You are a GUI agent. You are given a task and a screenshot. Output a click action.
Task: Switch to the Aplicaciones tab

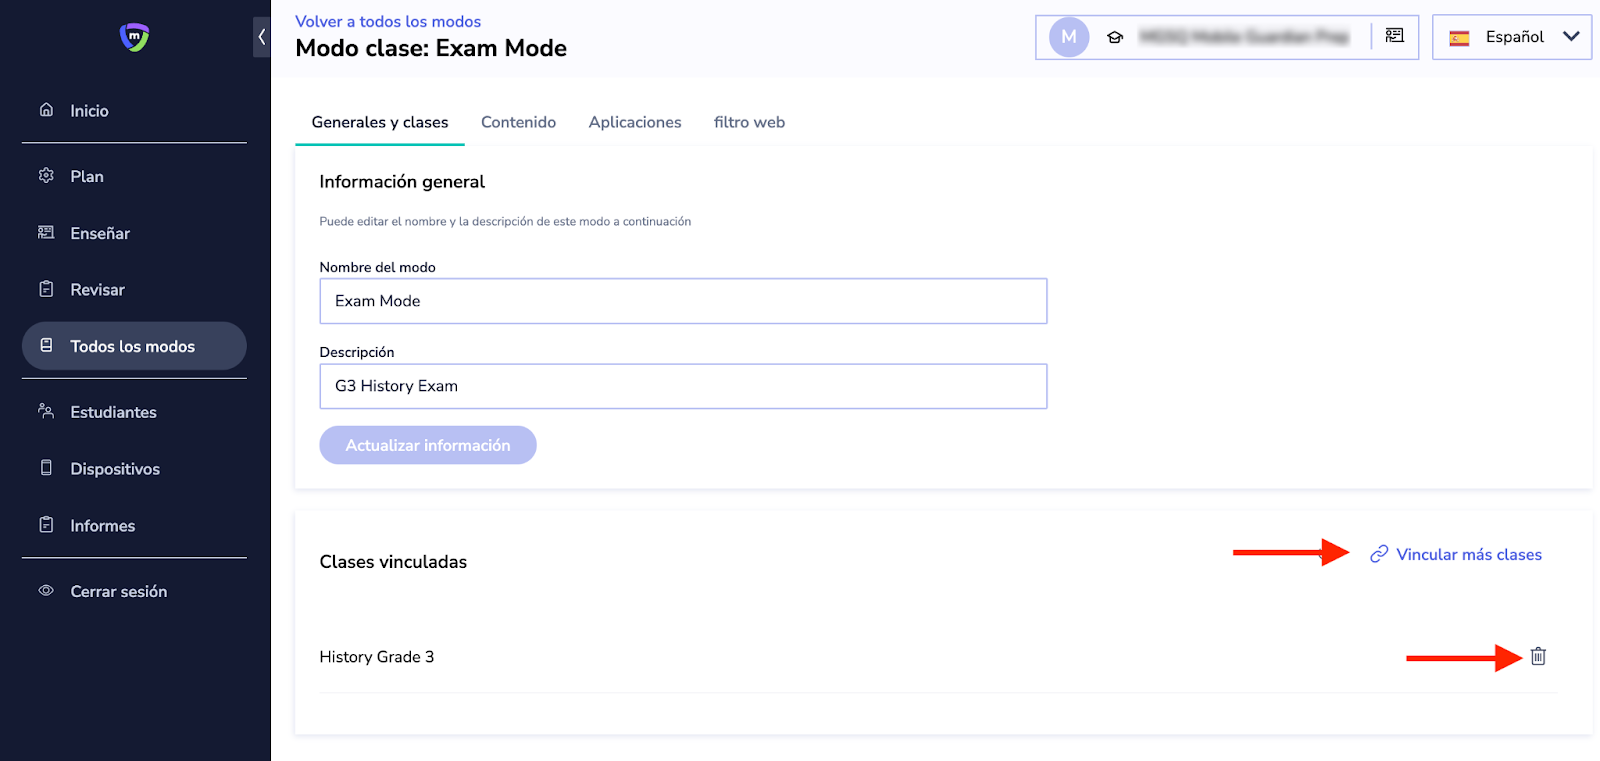[x=634, y=122]
